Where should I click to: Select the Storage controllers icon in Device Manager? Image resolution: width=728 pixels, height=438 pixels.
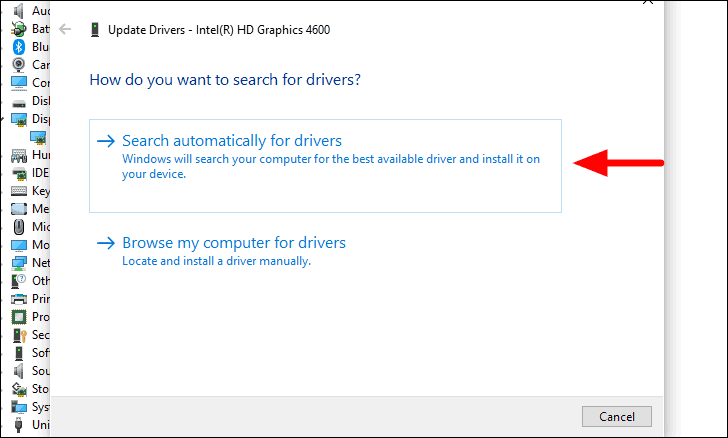click(19, 389)
